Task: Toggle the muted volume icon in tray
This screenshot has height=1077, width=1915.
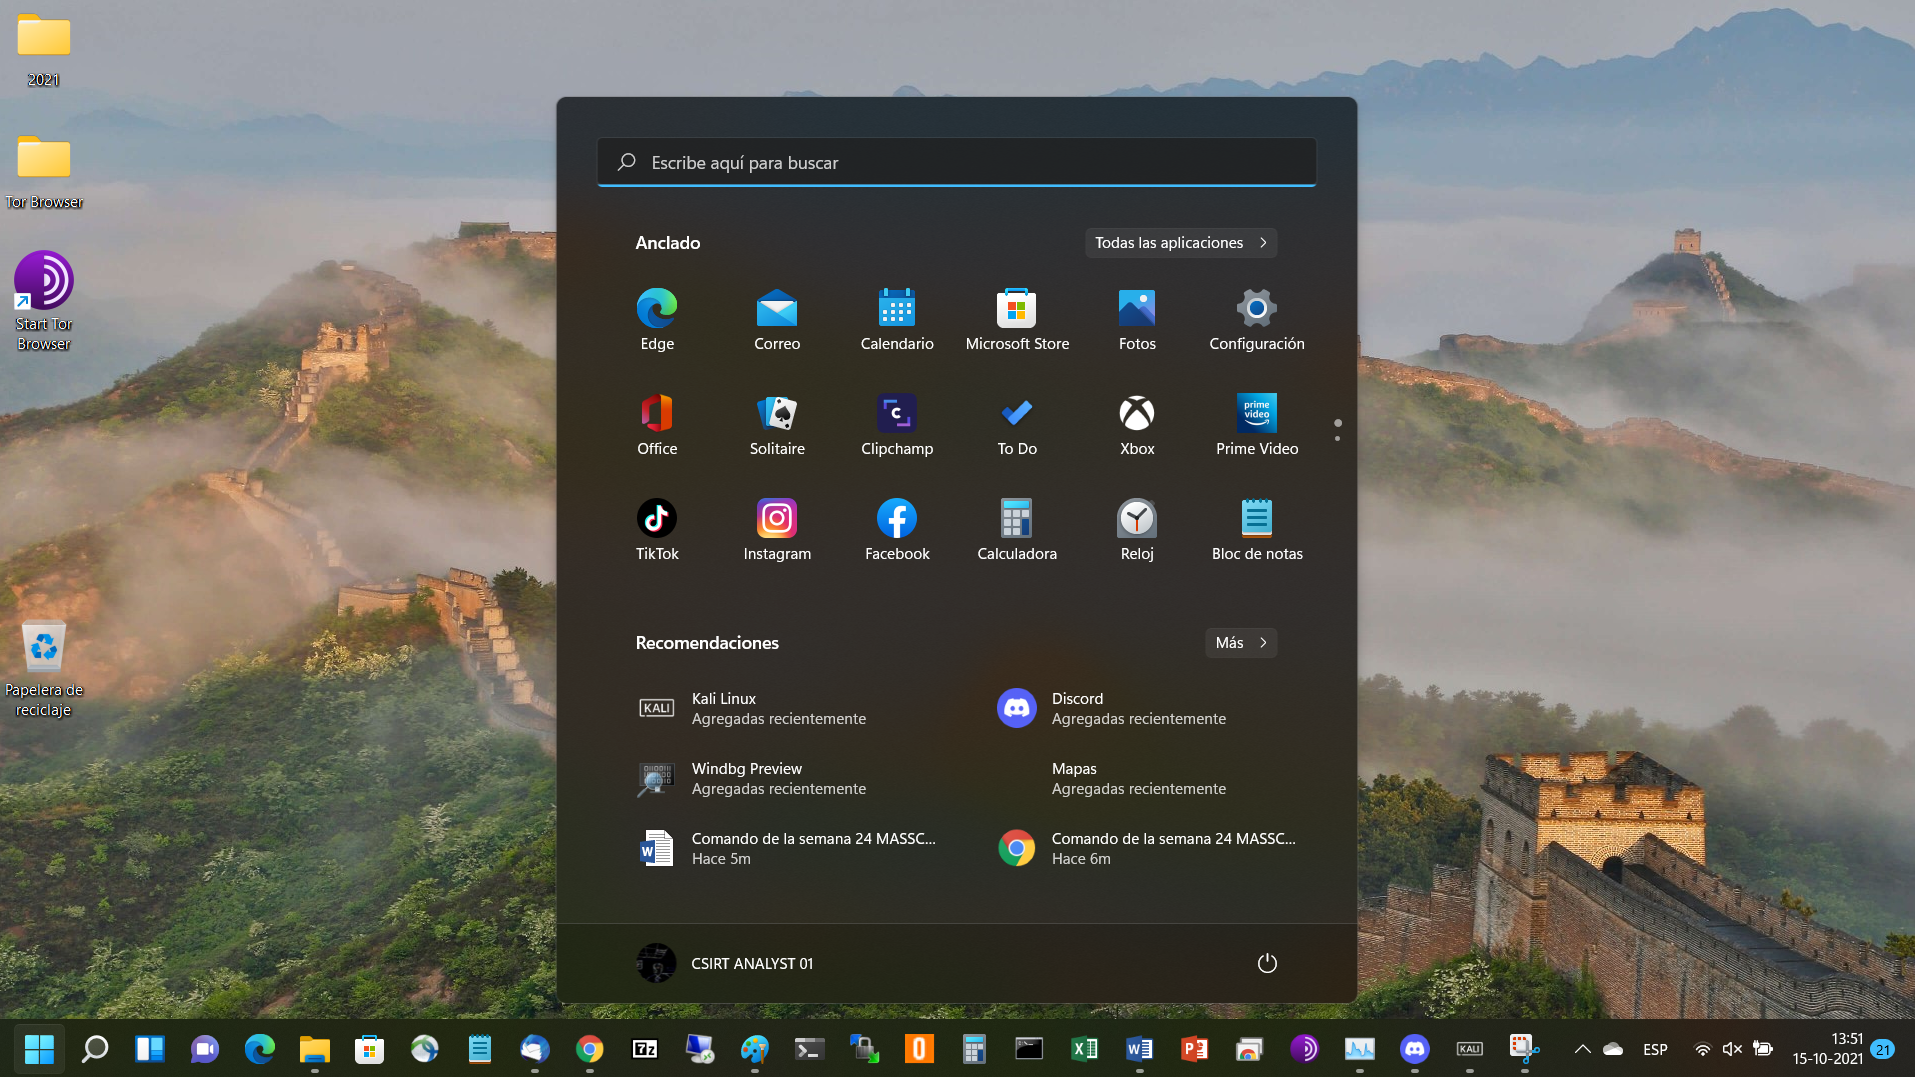Action: pyautogui.click(x=1732, y=1049)
